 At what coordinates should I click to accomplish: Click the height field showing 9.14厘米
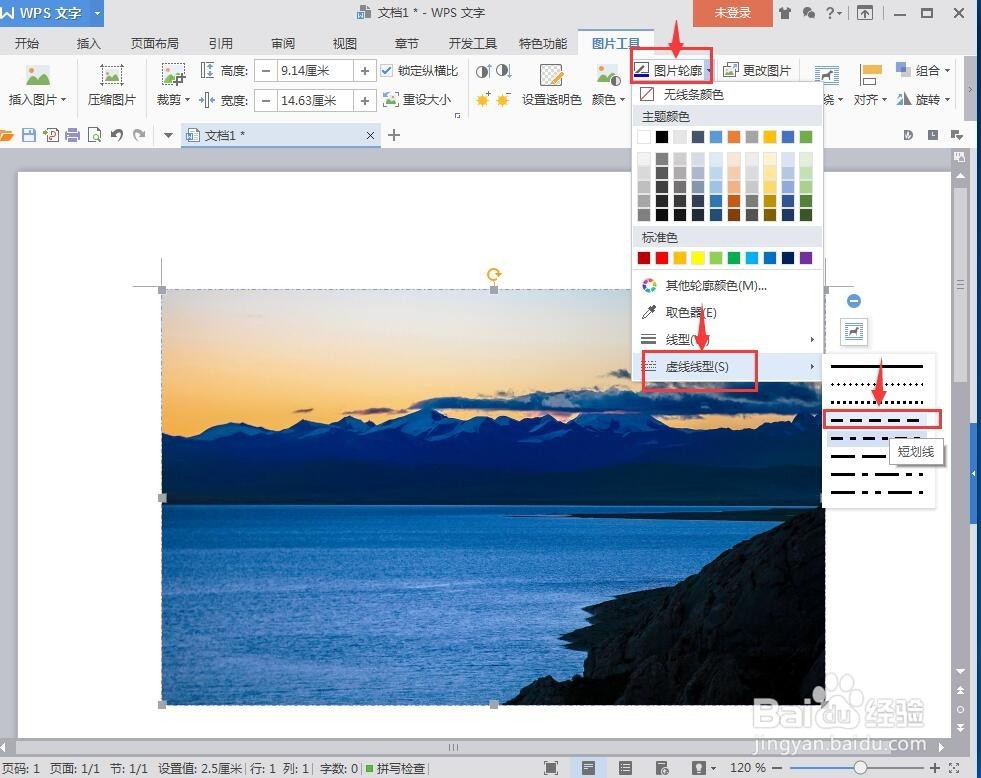pos(315,71)
